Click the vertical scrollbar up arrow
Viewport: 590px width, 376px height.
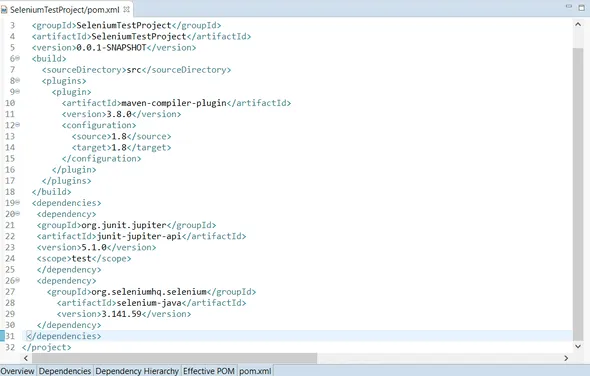578,24
